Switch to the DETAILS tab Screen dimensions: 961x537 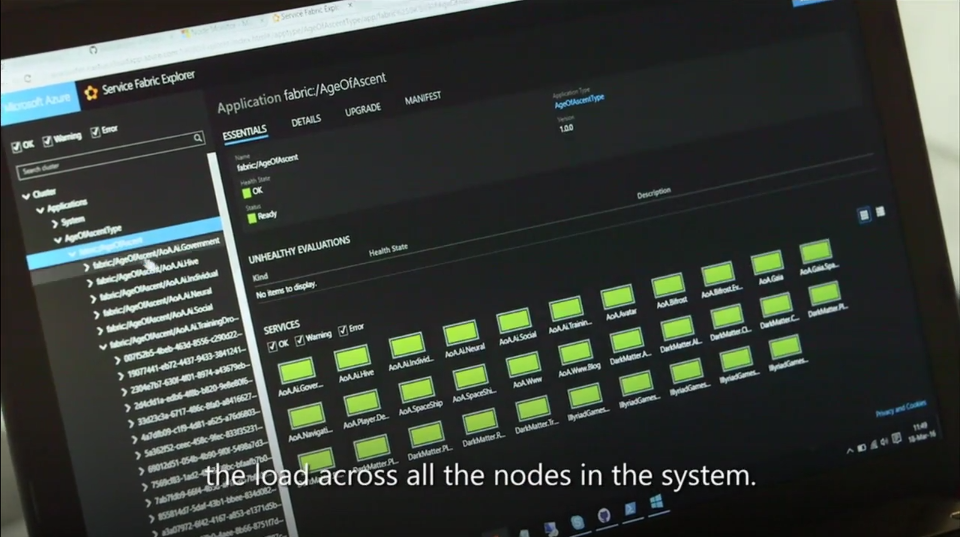[x=306, y=120]
